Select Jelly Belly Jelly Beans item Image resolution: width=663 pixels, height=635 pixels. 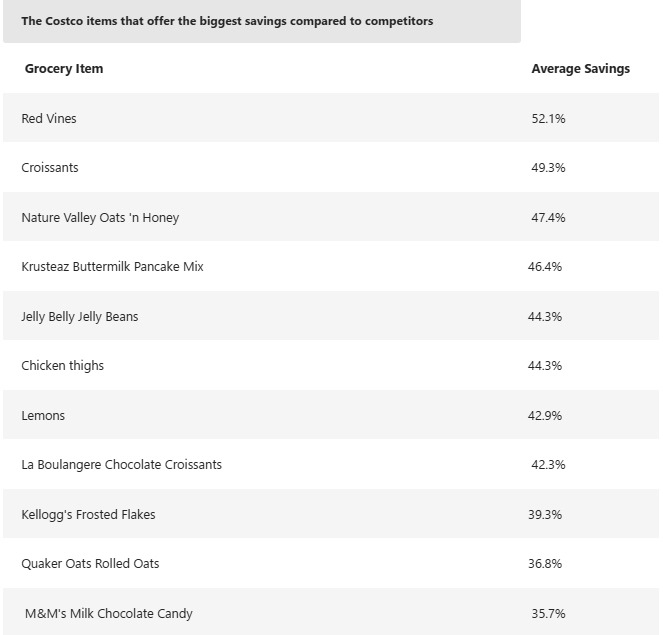coord(80,317)
